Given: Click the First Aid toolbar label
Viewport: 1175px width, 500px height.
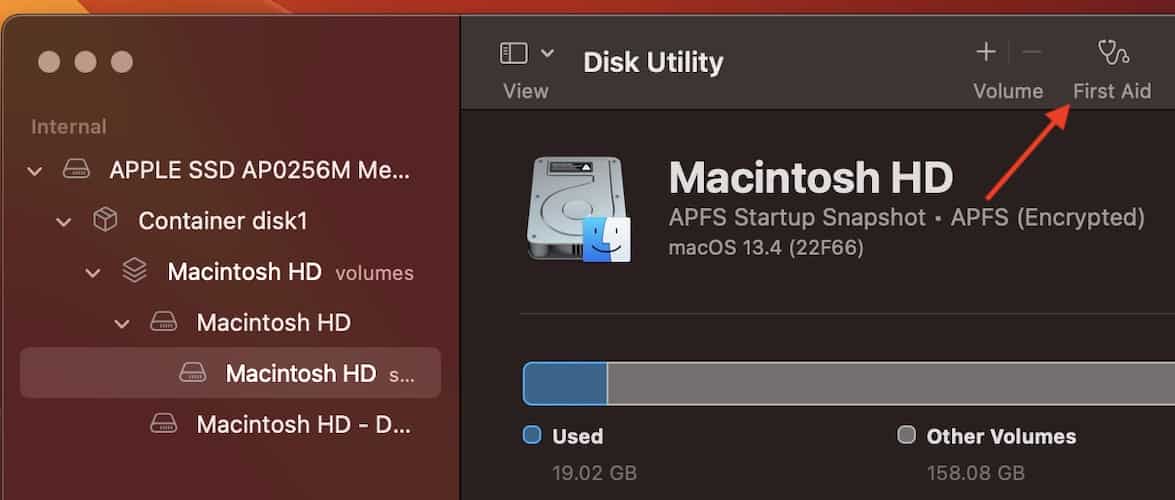Looking at the screenshot, I should [x=1112, y=91].
